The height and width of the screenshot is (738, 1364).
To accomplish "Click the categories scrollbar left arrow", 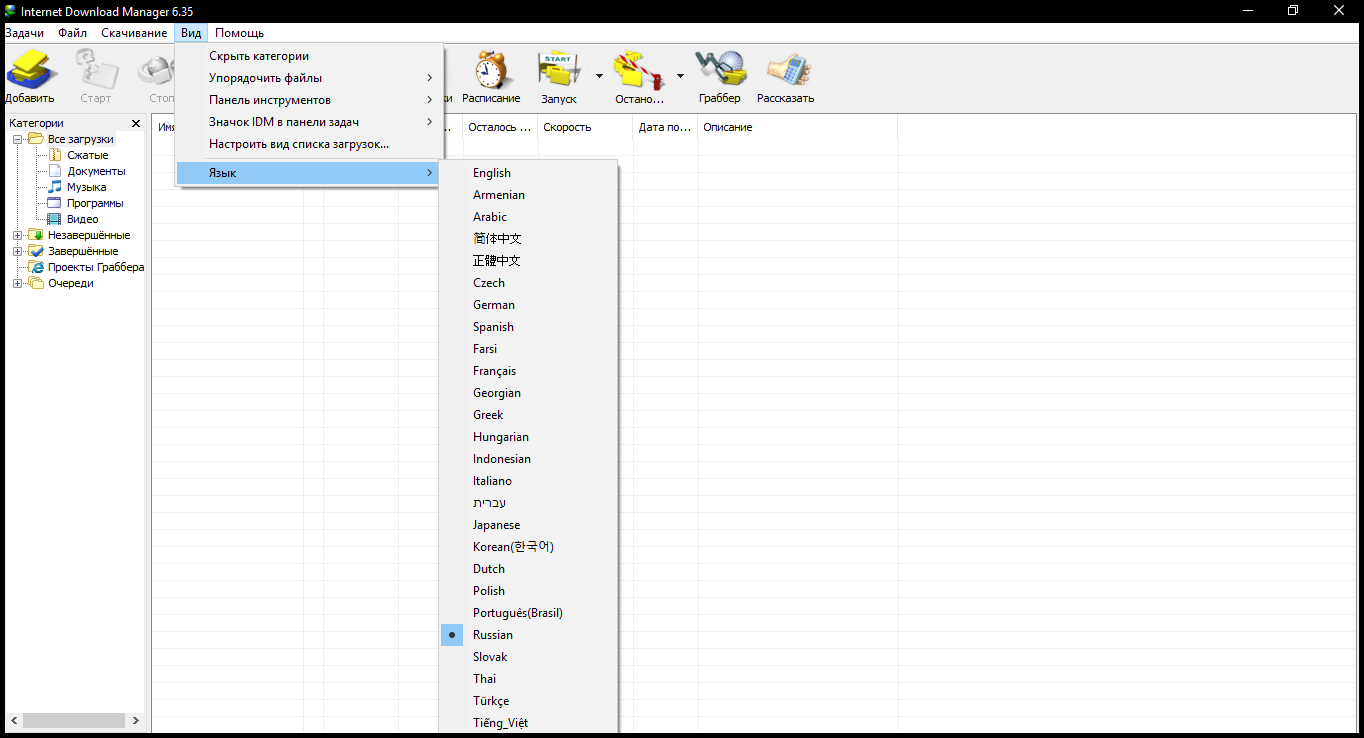I will (x=14, y=720).
